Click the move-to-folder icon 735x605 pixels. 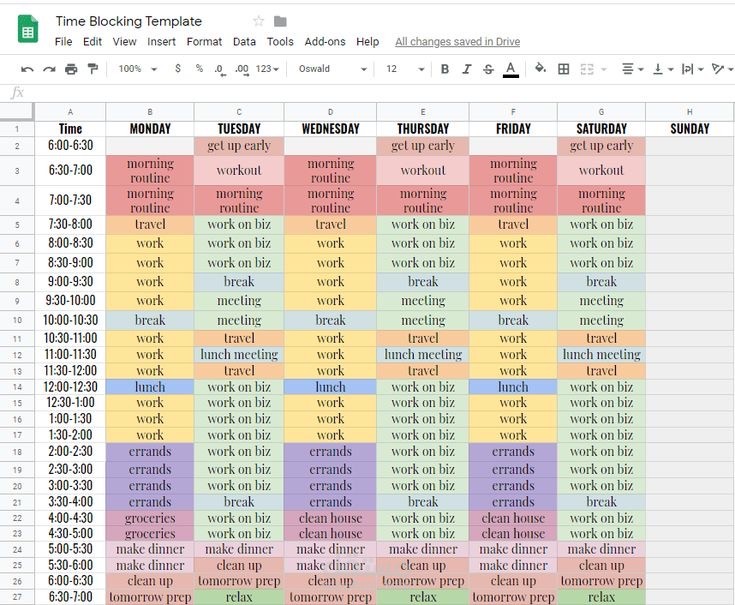[x=280, y=21]
